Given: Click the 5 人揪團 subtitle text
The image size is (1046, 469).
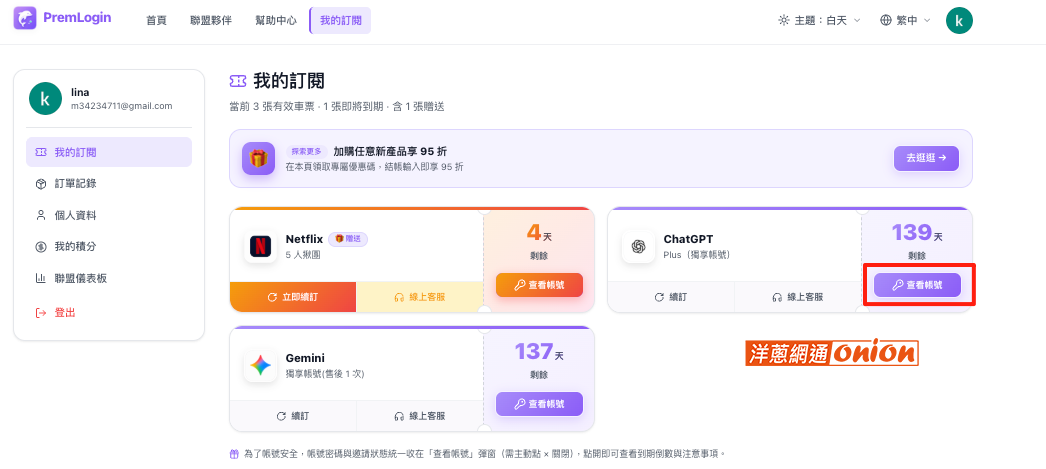Looking at the screenshot, I should (303, 255).
